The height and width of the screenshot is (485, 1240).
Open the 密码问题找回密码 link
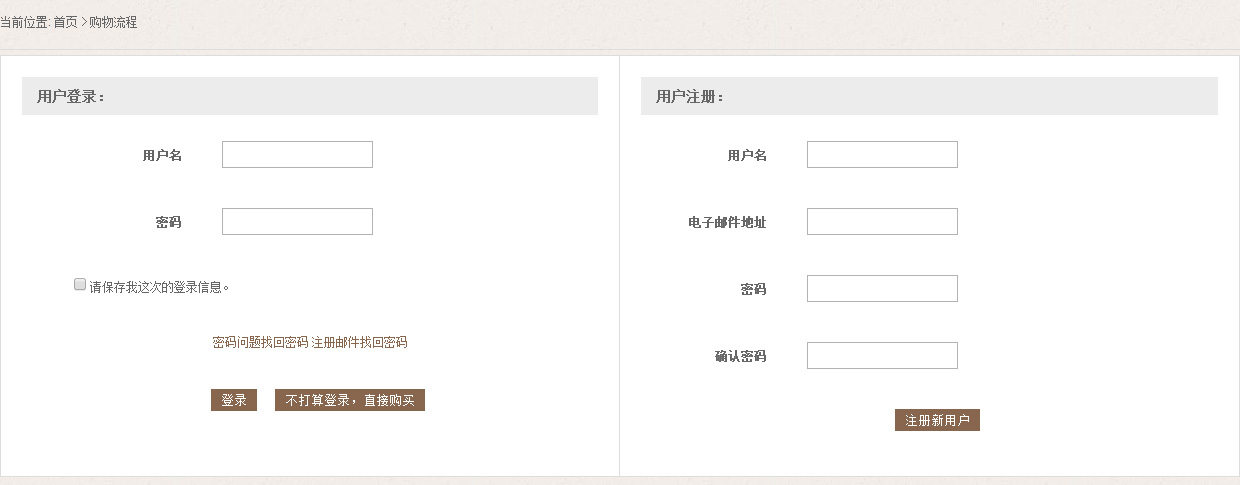pos(260,342)
